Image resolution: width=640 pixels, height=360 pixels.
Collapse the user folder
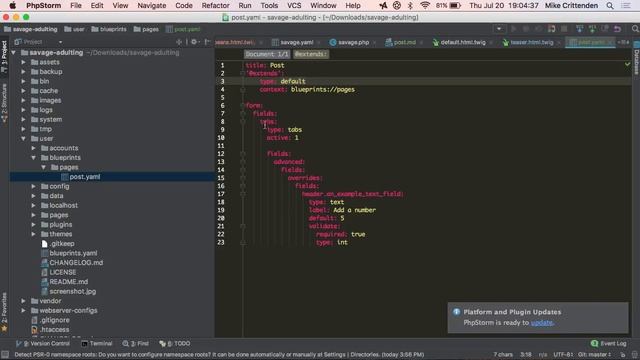[24, 139]
